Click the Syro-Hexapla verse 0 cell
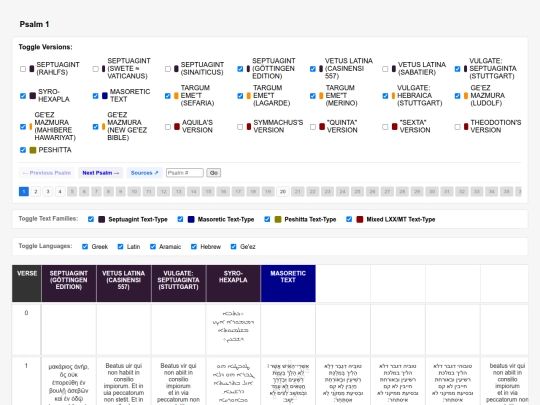The image size is (540, 405). pyautogui.click(x=233, y=330)
